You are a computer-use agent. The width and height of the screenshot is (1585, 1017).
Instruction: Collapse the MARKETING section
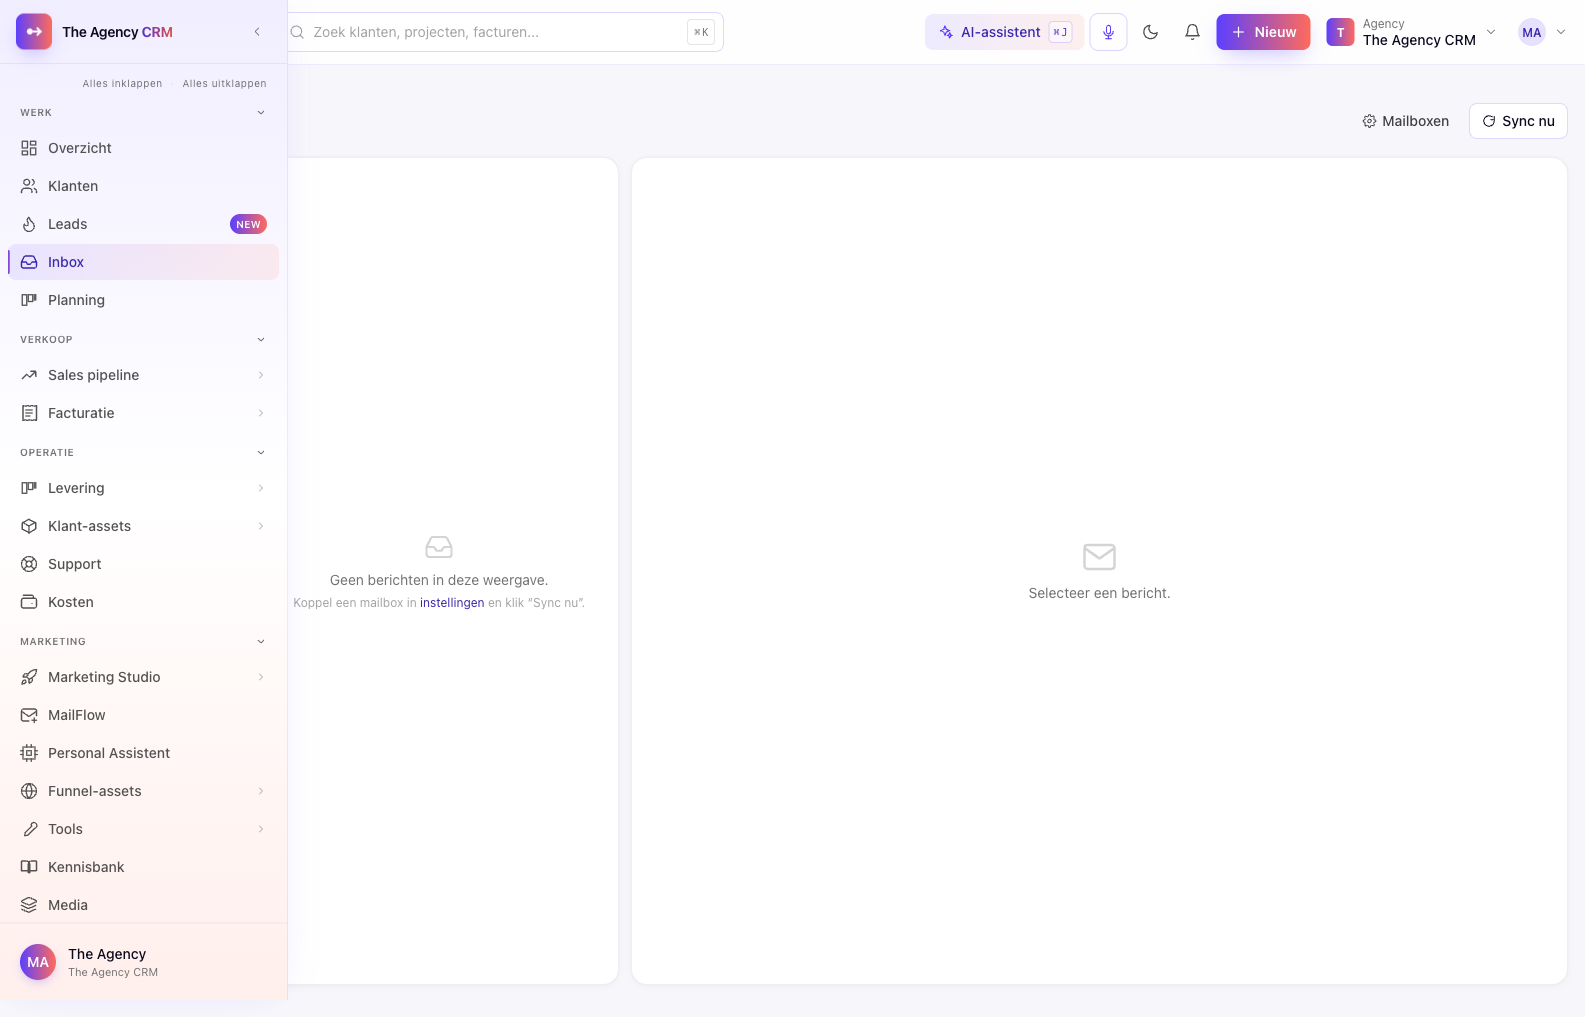pos(261,642)
